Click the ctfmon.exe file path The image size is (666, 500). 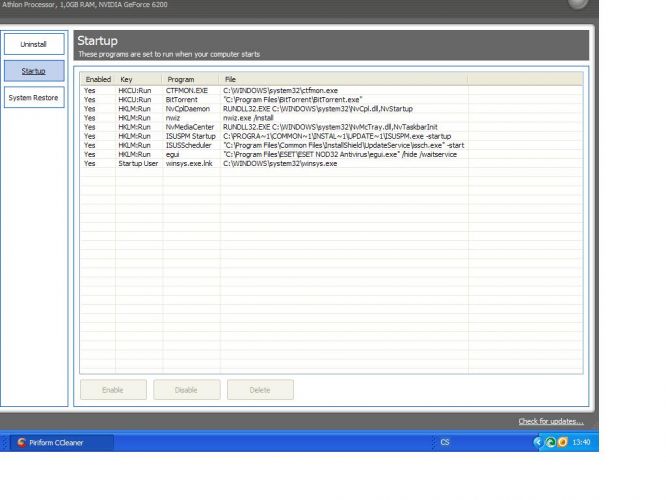click(x=280, y=90)
